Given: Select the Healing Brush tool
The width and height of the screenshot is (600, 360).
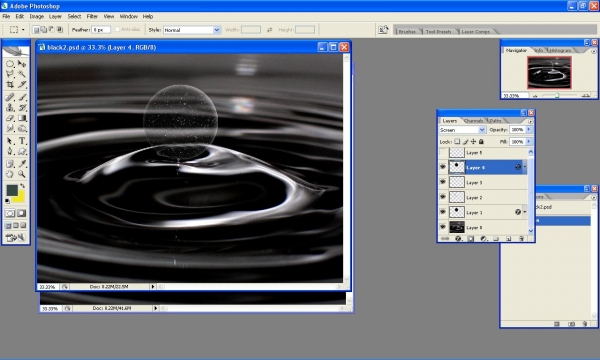Looking at the screenshot, I should pos(10,97).
